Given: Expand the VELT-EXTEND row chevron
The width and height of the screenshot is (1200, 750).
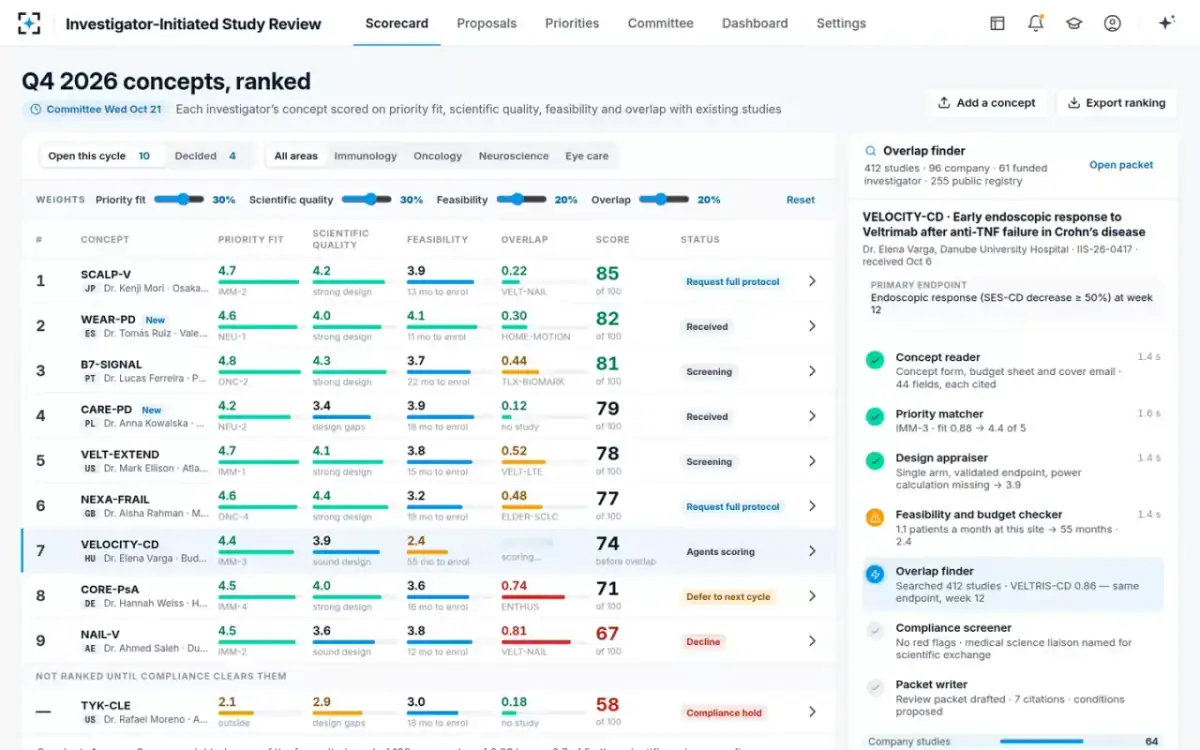Looking at the screenshot, I should (x=812, y=461).
